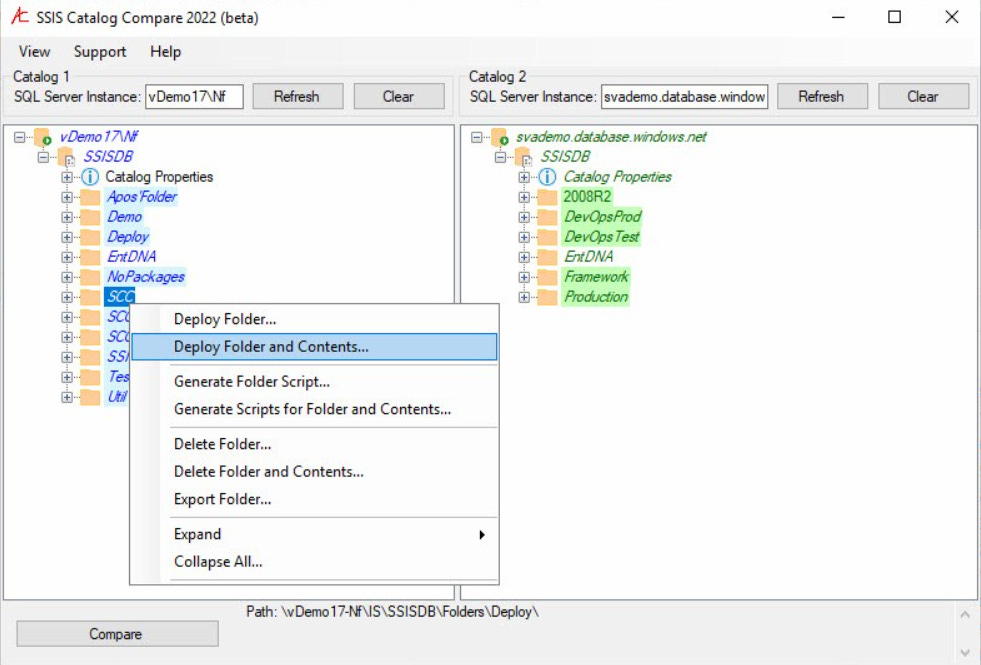The height and width of the screenshot is (665, 981).
Task: Focus Catalog 1 SQL Server Instance field
Action: click(194, 97)
